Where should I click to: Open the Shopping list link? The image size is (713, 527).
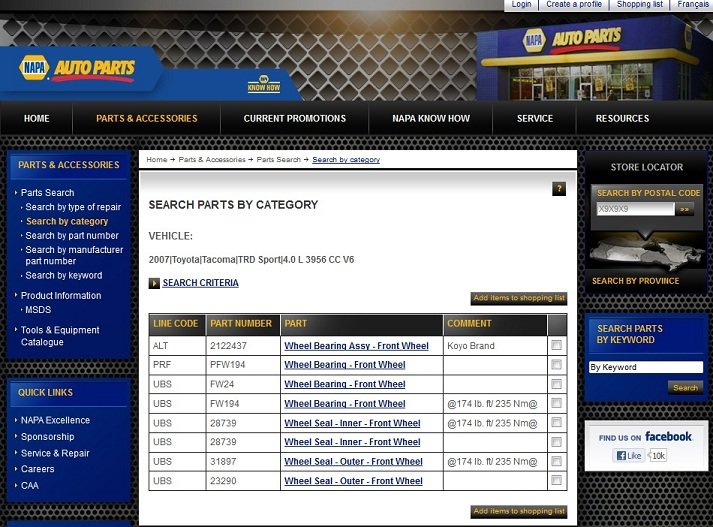click(640, 5)
